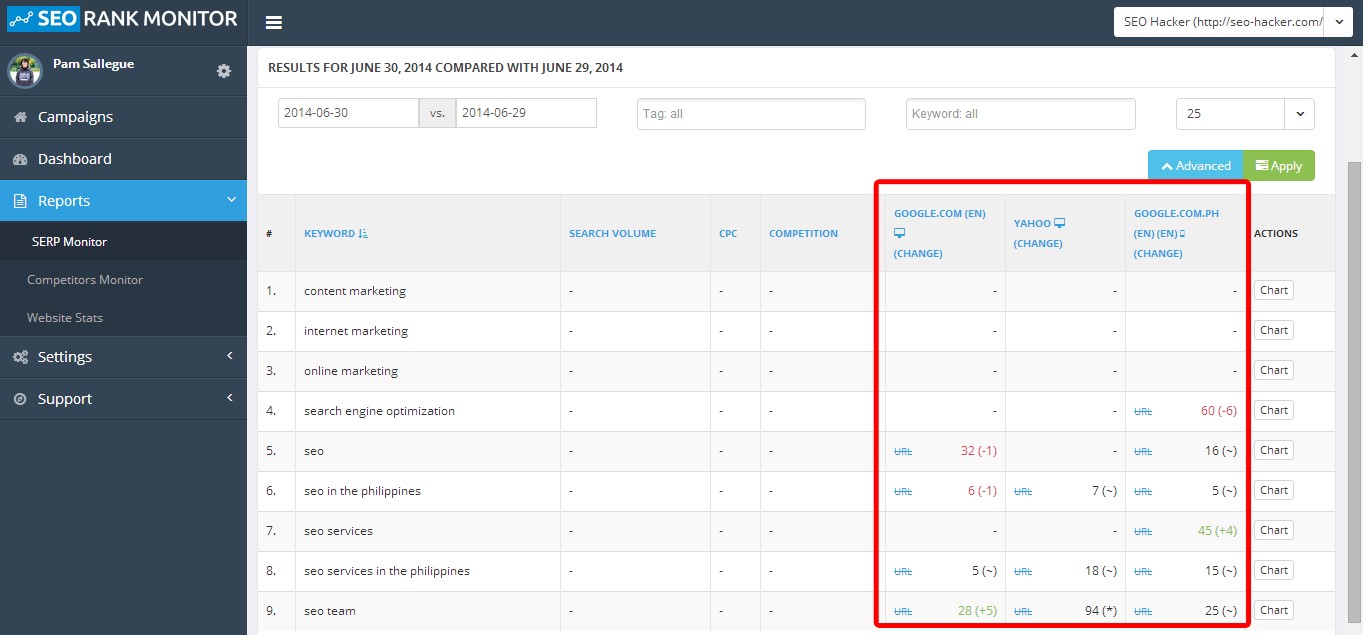Click the Tag: all filter field
The height and width of the screenshot is (635, 1363).
(751, 114)
